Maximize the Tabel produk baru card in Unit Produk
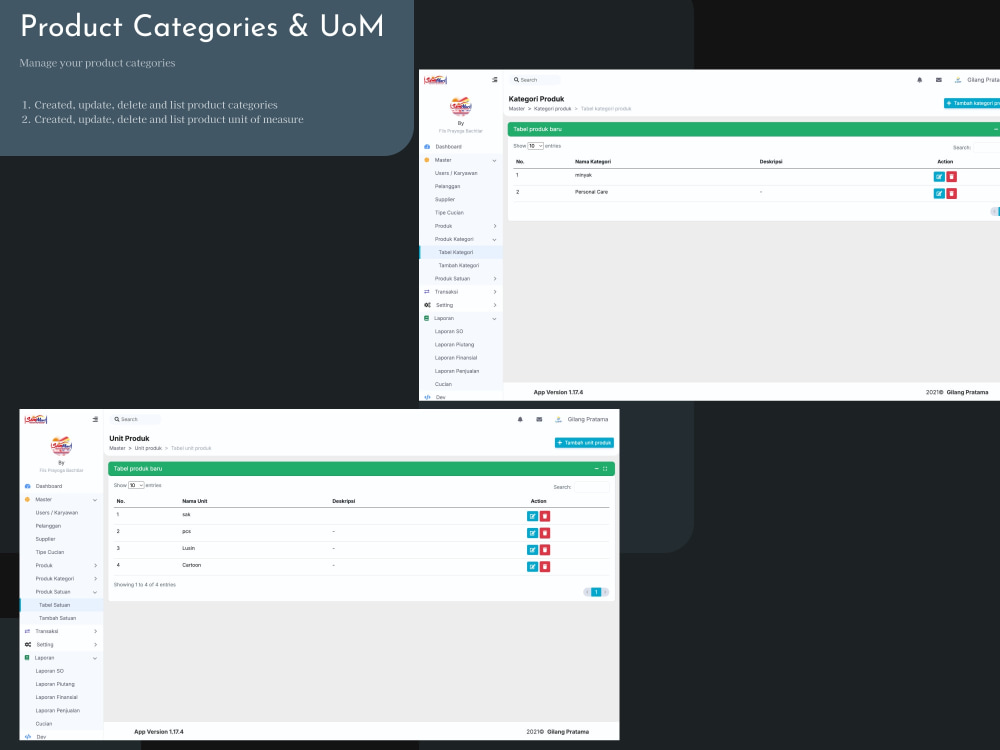Image resolution: width=1000 pixels, height=750 pixels. tap(605, 469)
